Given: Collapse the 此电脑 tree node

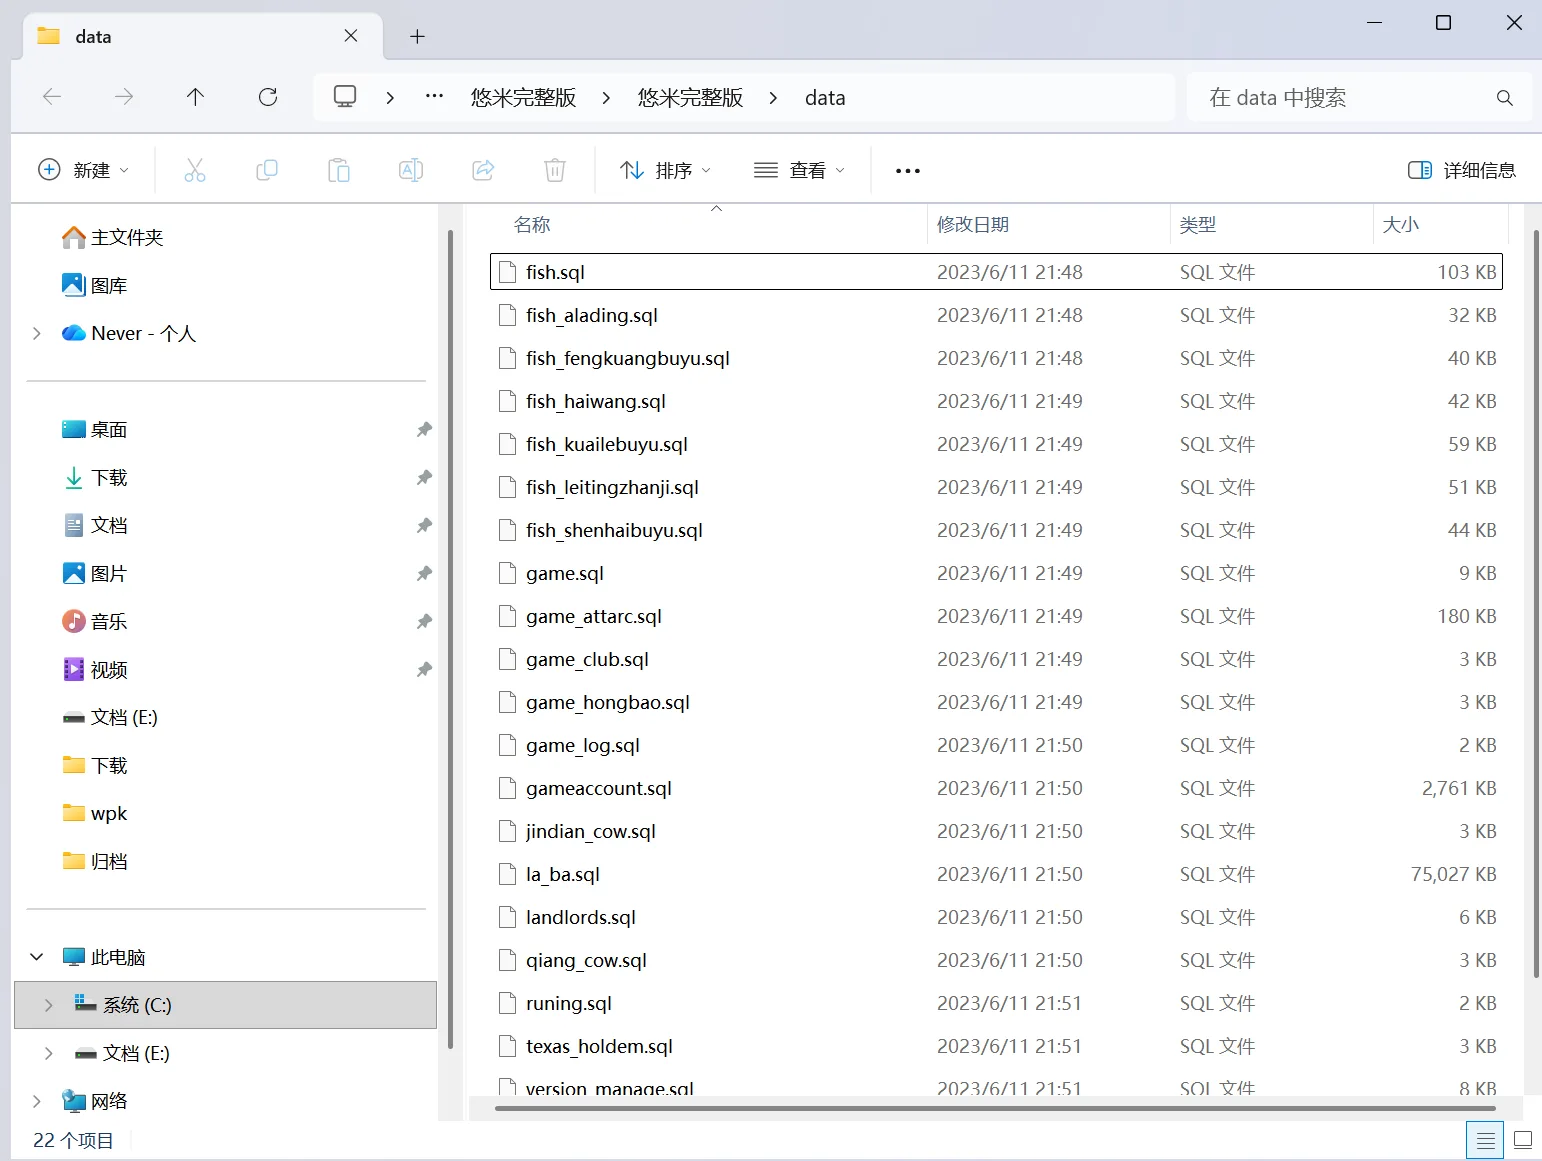Looking at the screenshot, I should 37,957.
